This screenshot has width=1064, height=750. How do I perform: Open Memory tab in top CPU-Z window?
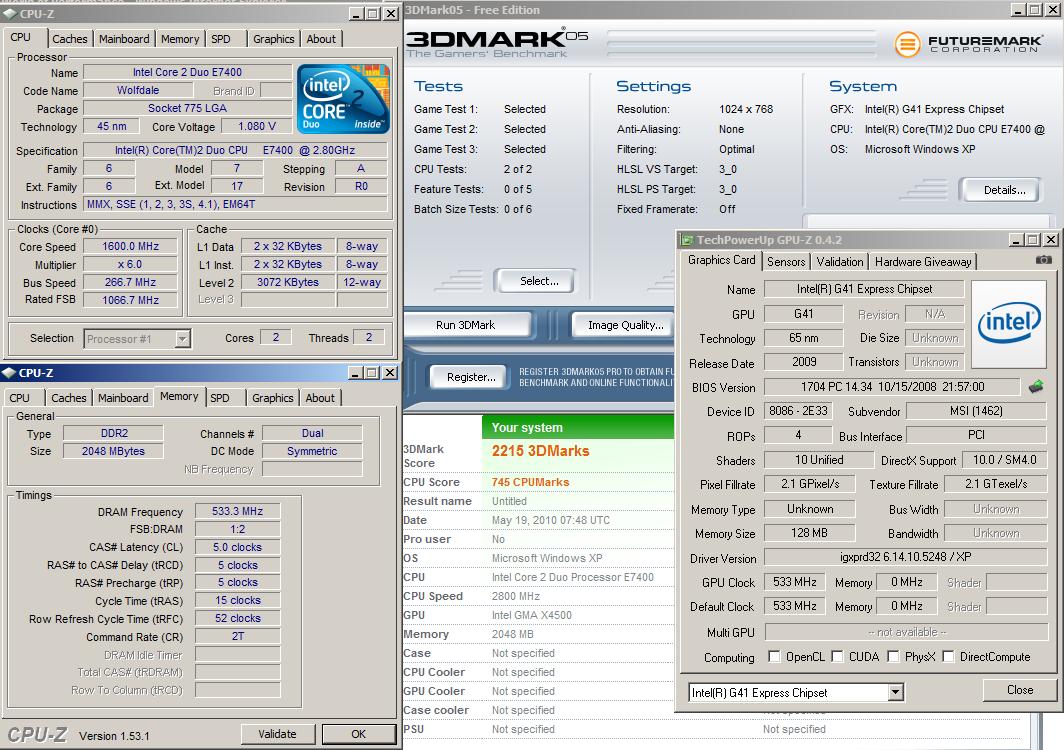click(180, 39)
